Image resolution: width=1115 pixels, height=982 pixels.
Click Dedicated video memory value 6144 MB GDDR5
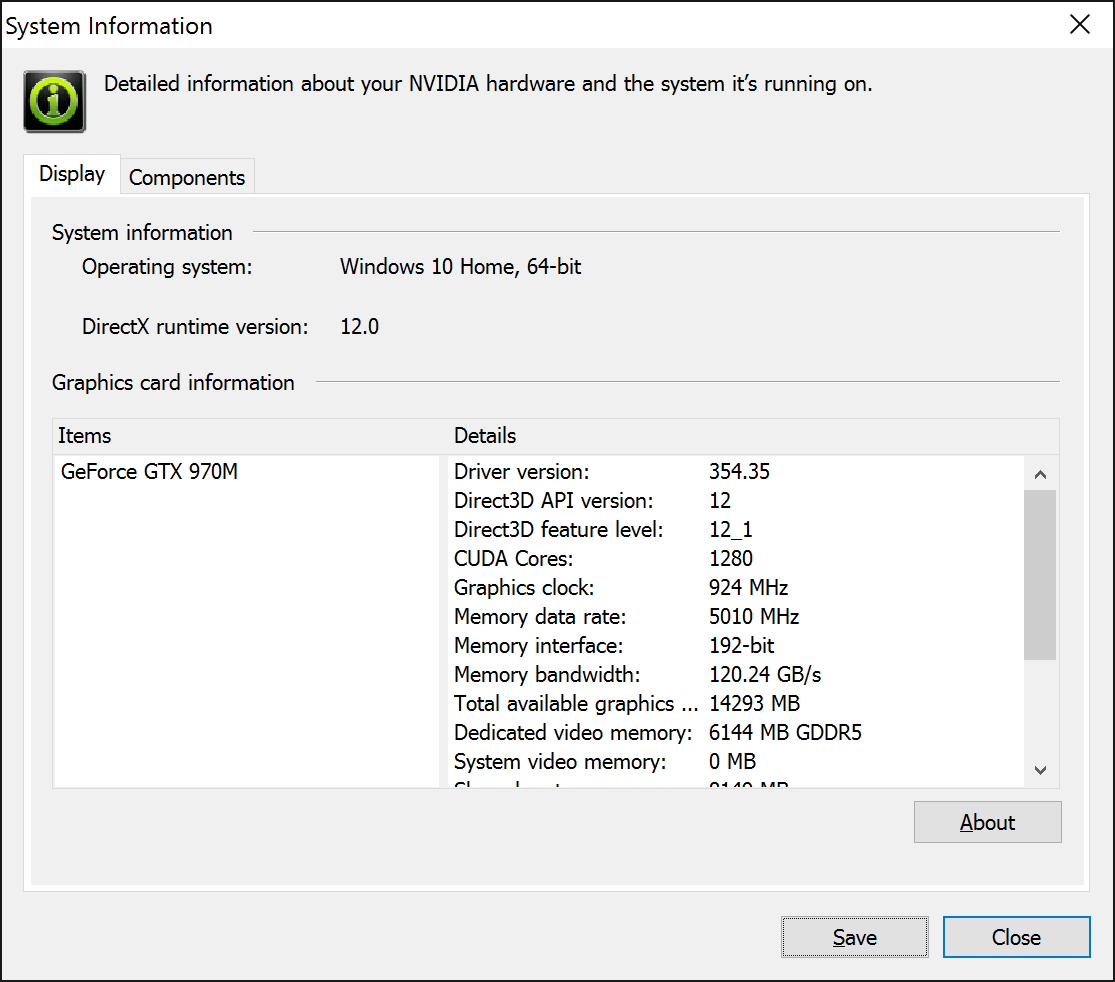tap(785, 732)
